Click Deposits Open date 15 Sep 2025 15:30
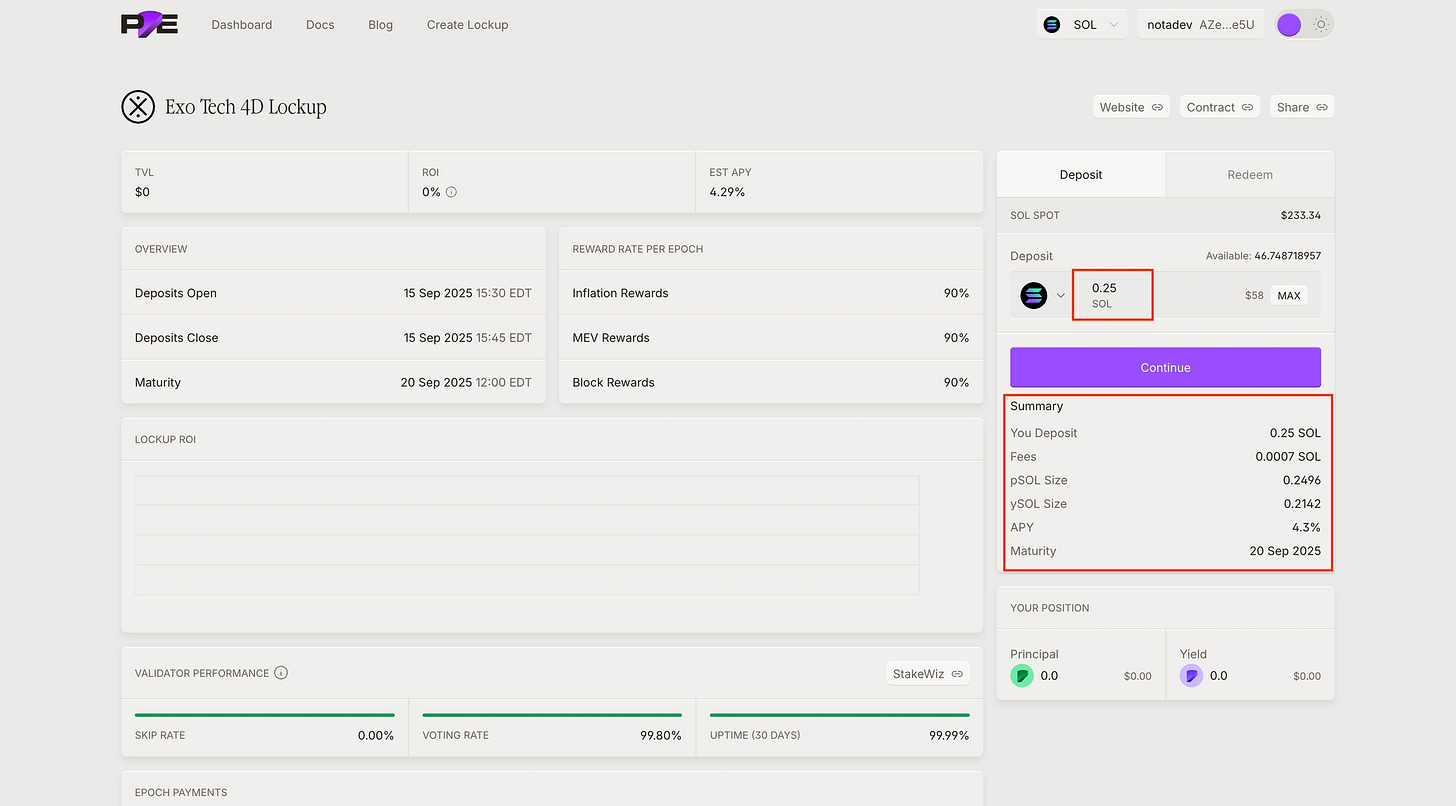 [468, 293]
